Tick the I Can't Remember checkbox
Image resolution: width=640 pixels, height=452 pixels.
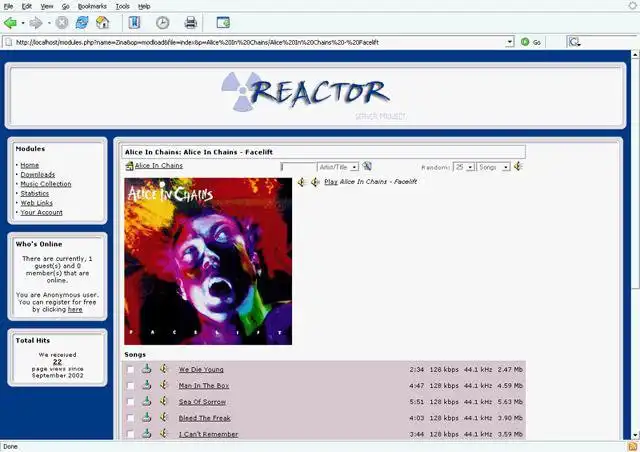click(130, 434)
